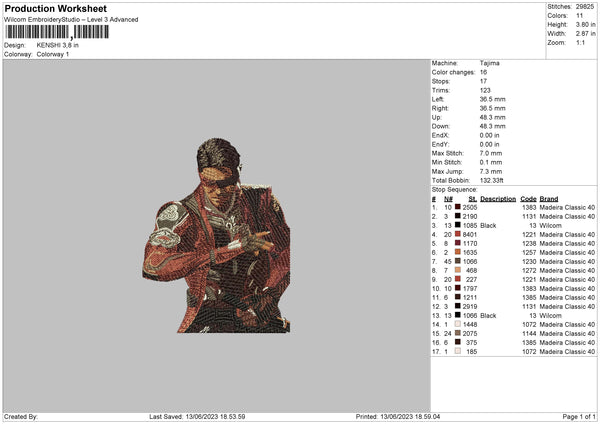
Task: Click the Trims value 123
Action: [x=485, y=90]
